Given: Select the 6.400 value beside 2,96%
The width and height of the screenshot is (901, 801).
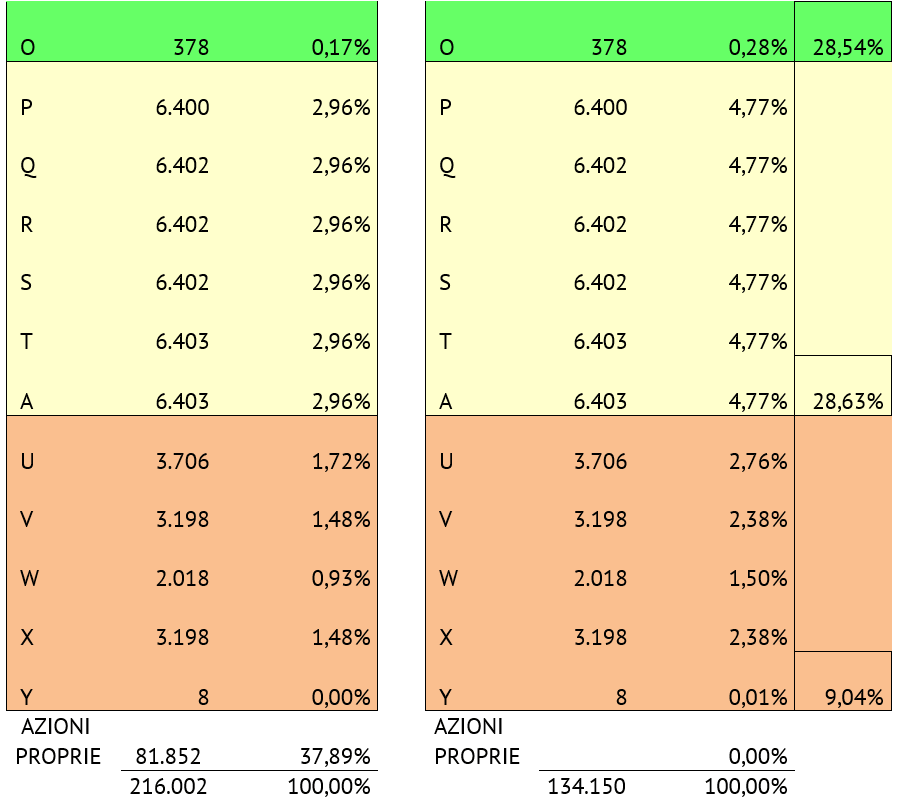Looking at the screenshot, I should click(x=183, y=107).
